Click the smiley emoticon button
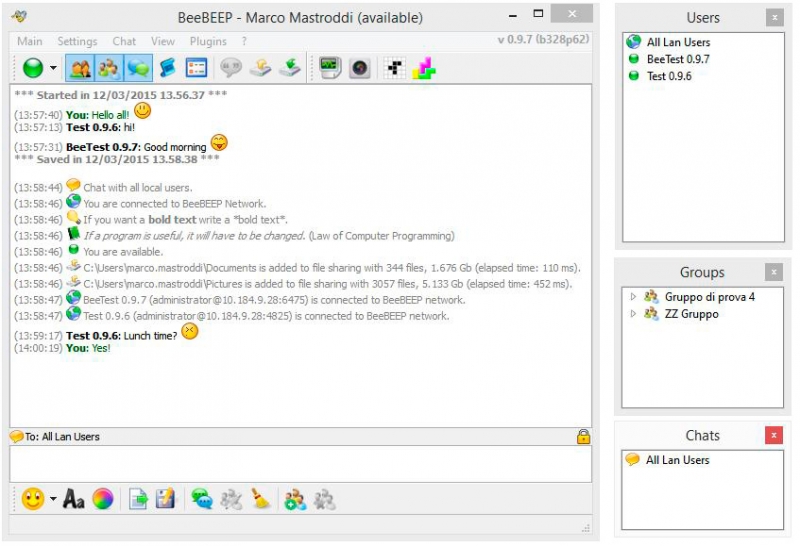Image resolution: width=800 pixels, height=546 pixels. (33, 499)
